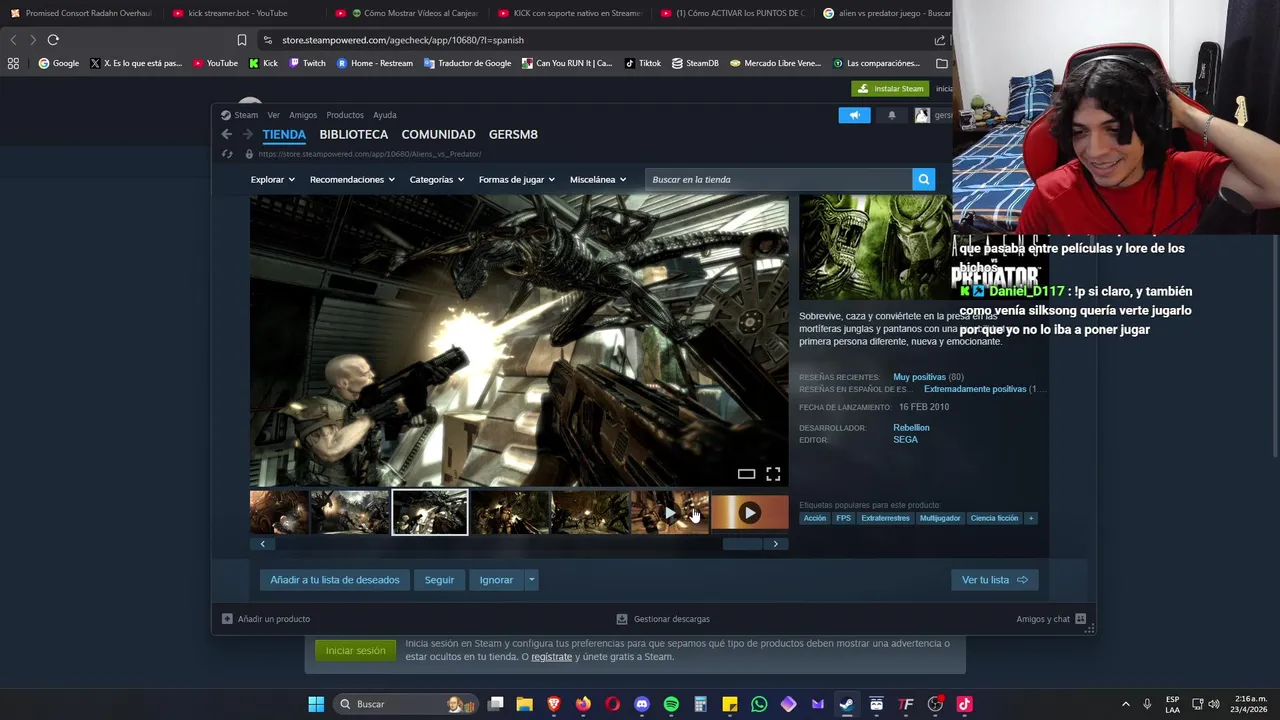This screenshot has width=1280, height=720.
Task: Open the Calculator taskbar app
Action: pyautogui.click(x=700, y=704)
